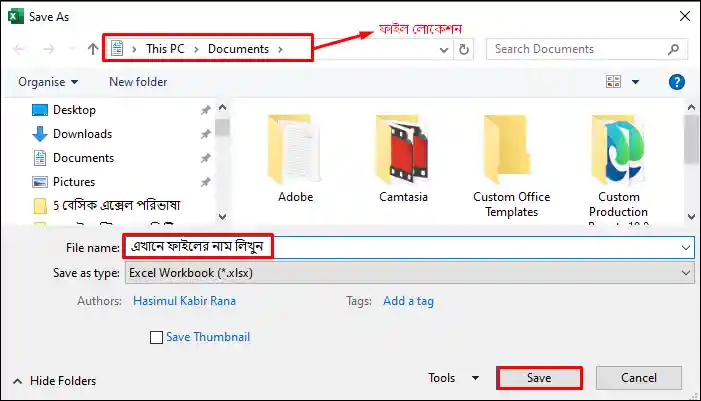Image resolution: width=701 pixels, height=401 pixels.
Task: Open the File name dropdown arrow
Action: (x=685, y=247)
